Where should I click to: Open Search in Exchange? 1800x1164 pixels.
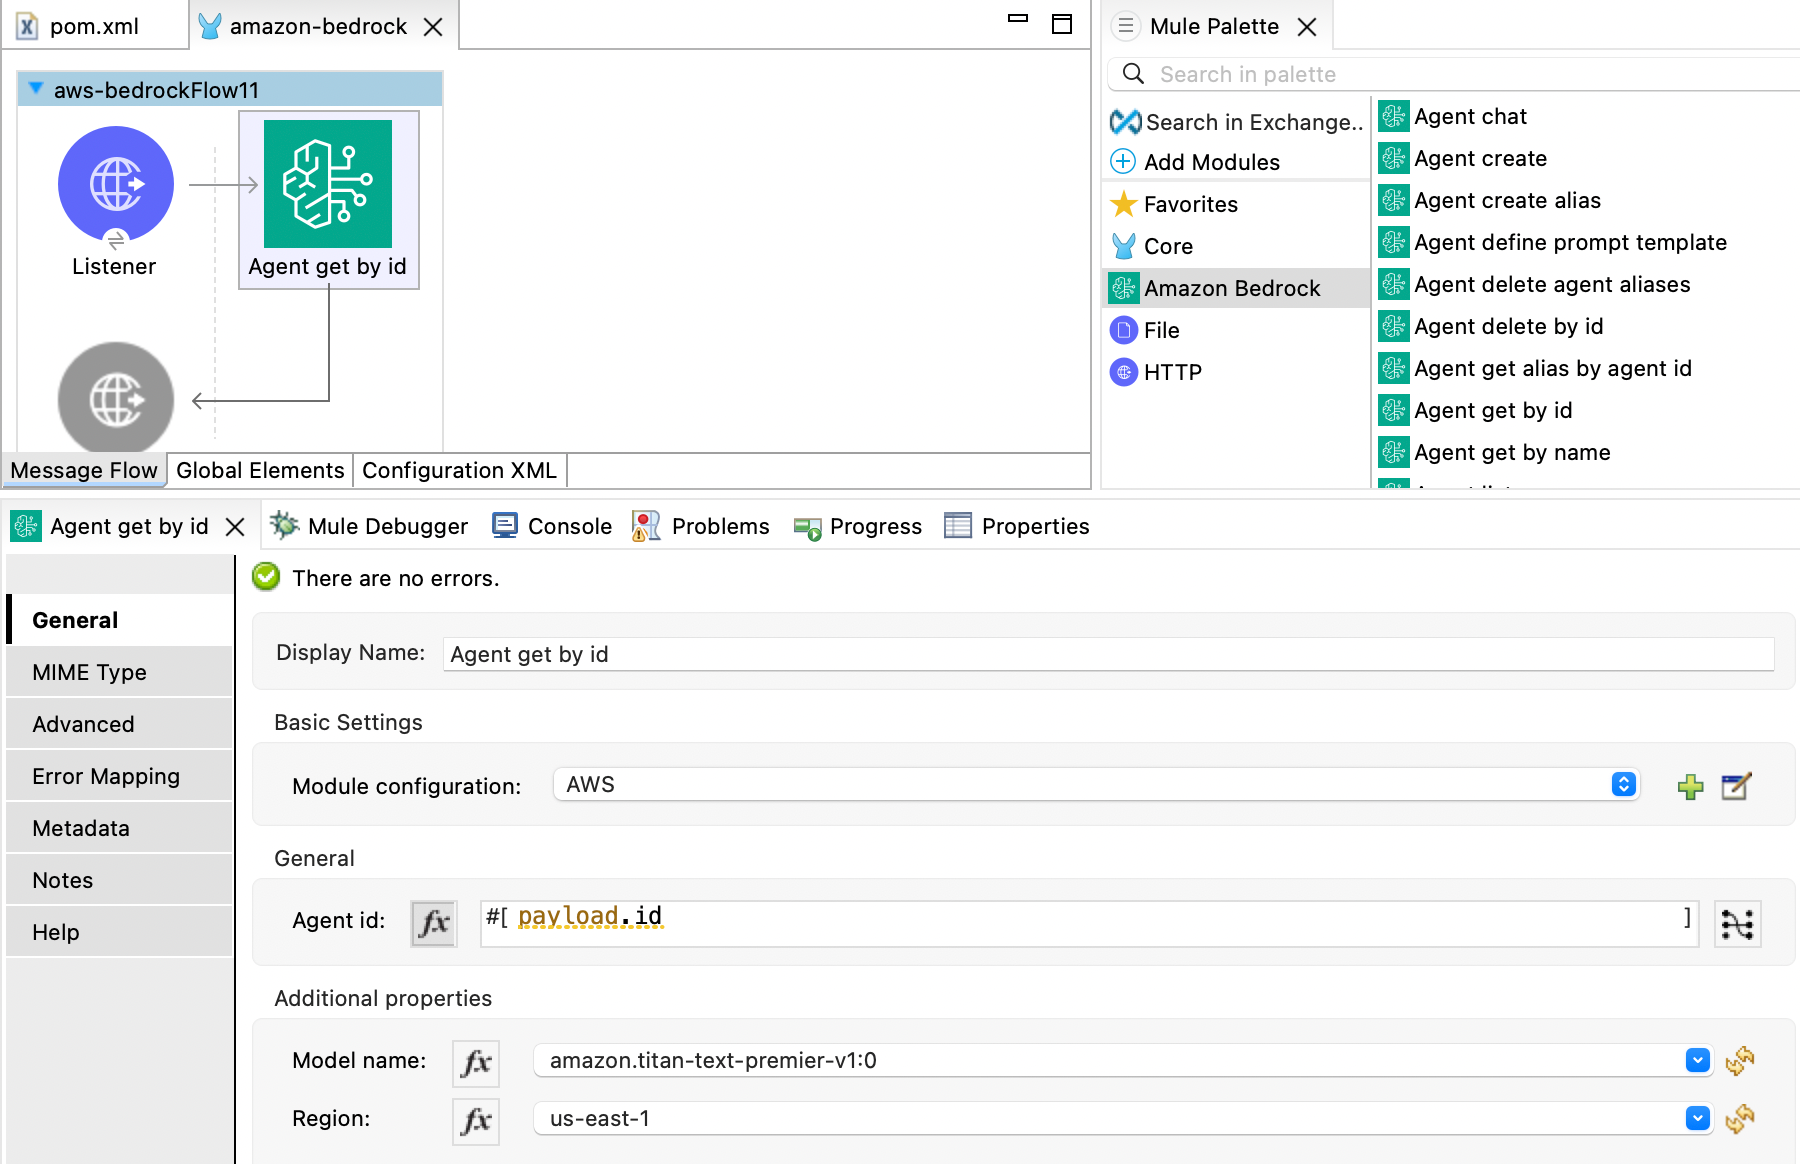1237,122
